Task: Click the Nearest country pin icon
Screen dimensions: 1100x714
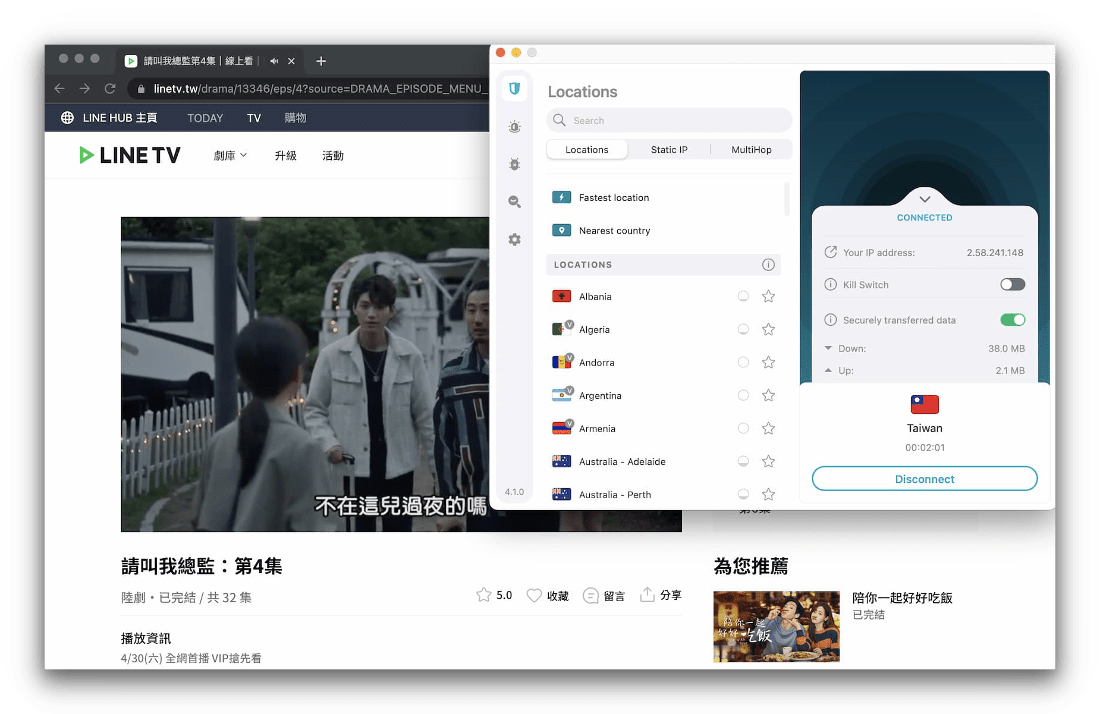Action: click(561, 230)
